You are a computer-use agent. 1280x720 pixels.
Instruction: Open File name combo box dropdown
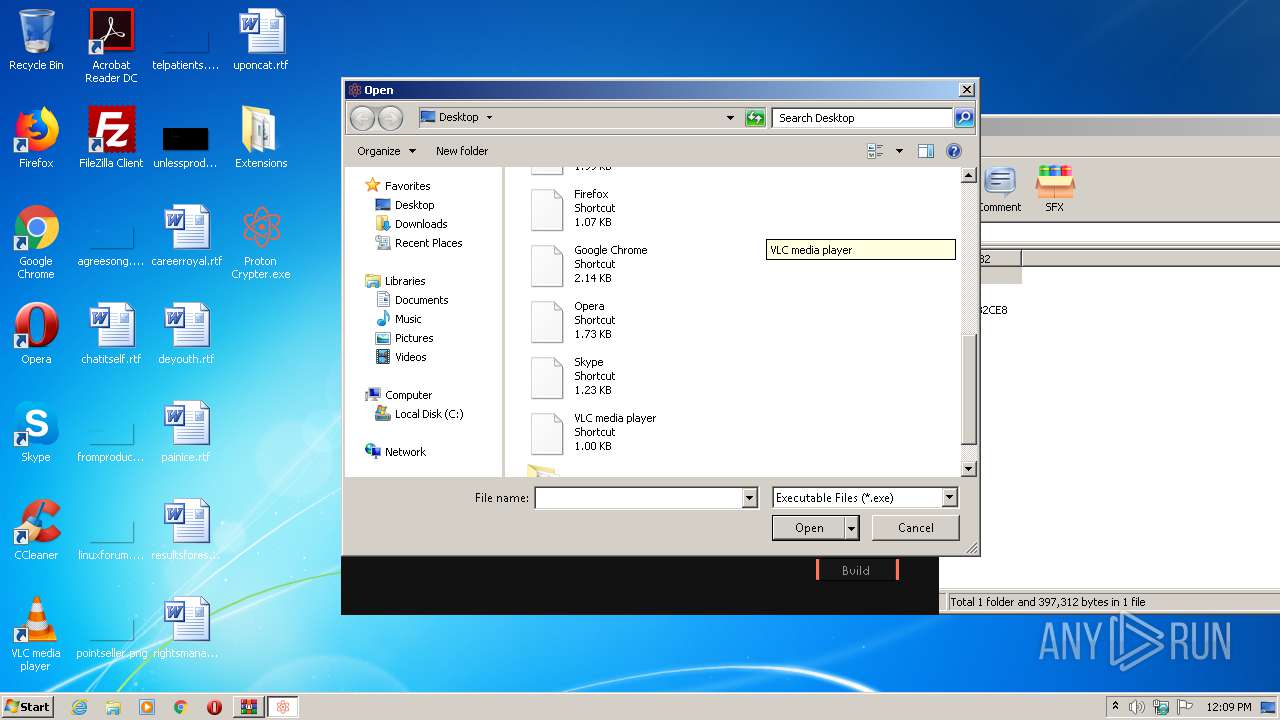(749, 498)
